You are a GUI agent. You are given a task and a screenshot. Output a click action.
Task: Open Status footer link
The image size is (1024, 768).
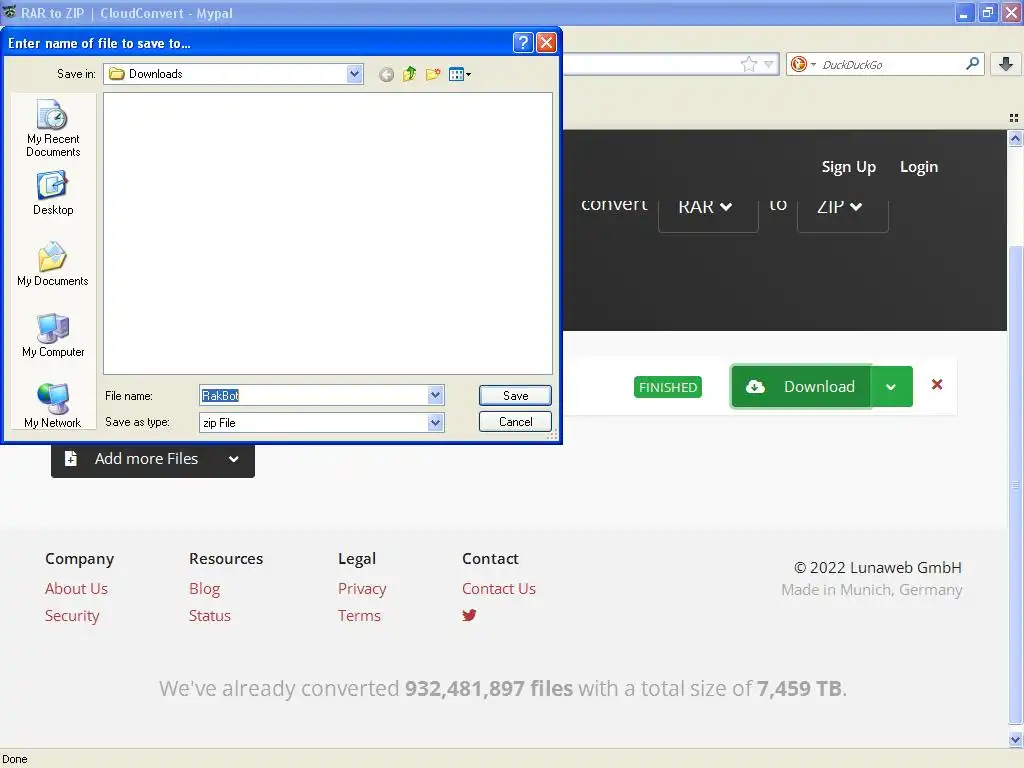pyautogui.click(x=210, y=616)
